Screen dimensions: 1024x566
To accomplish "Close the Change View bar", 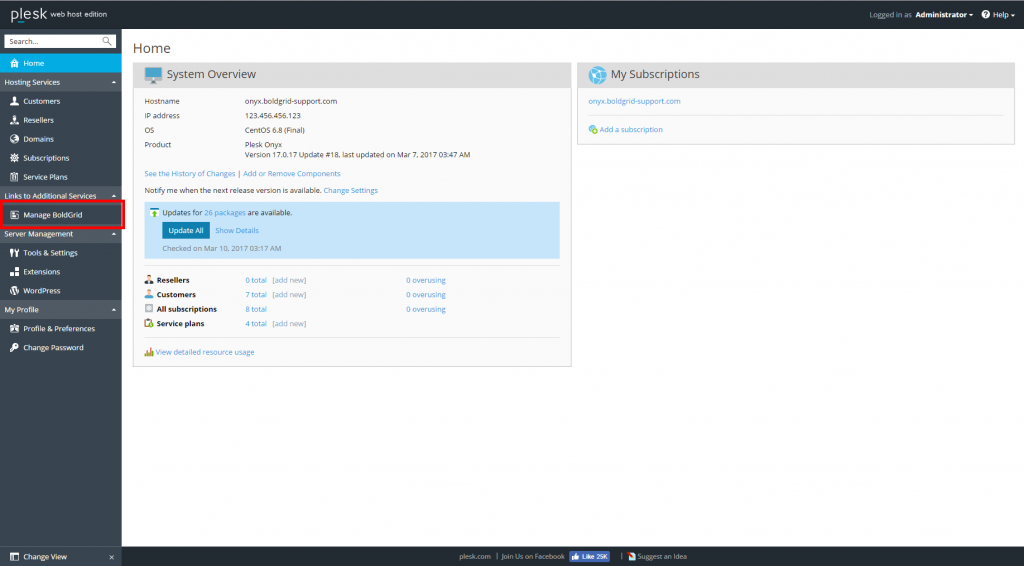I will coord(111,557).
